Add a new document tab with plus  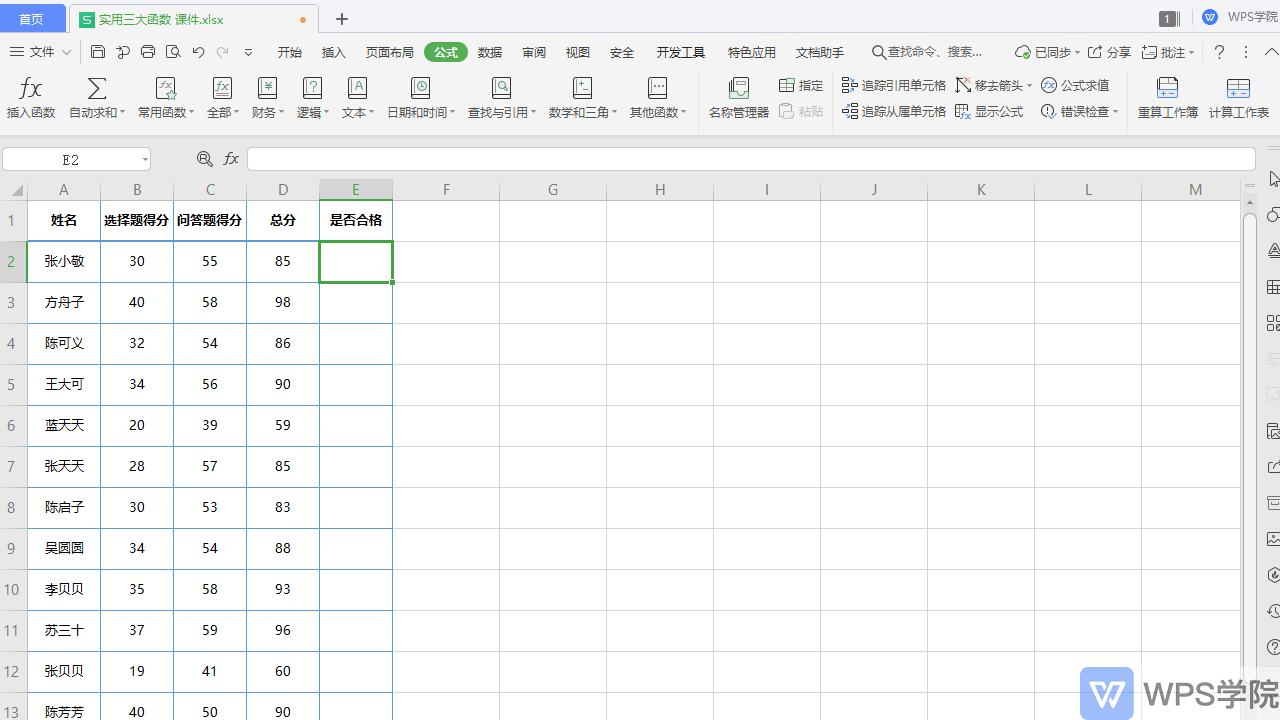pos(342,19)
